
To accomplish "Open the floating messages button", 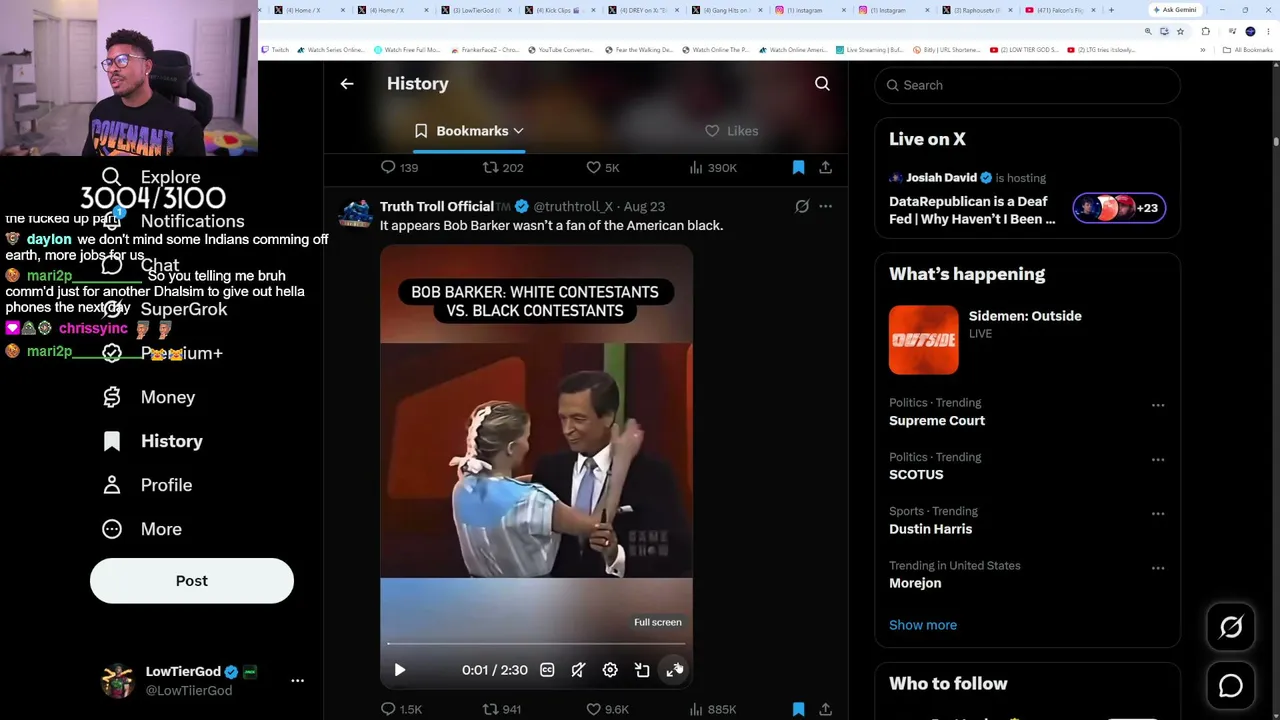I will click(1231, 685).
